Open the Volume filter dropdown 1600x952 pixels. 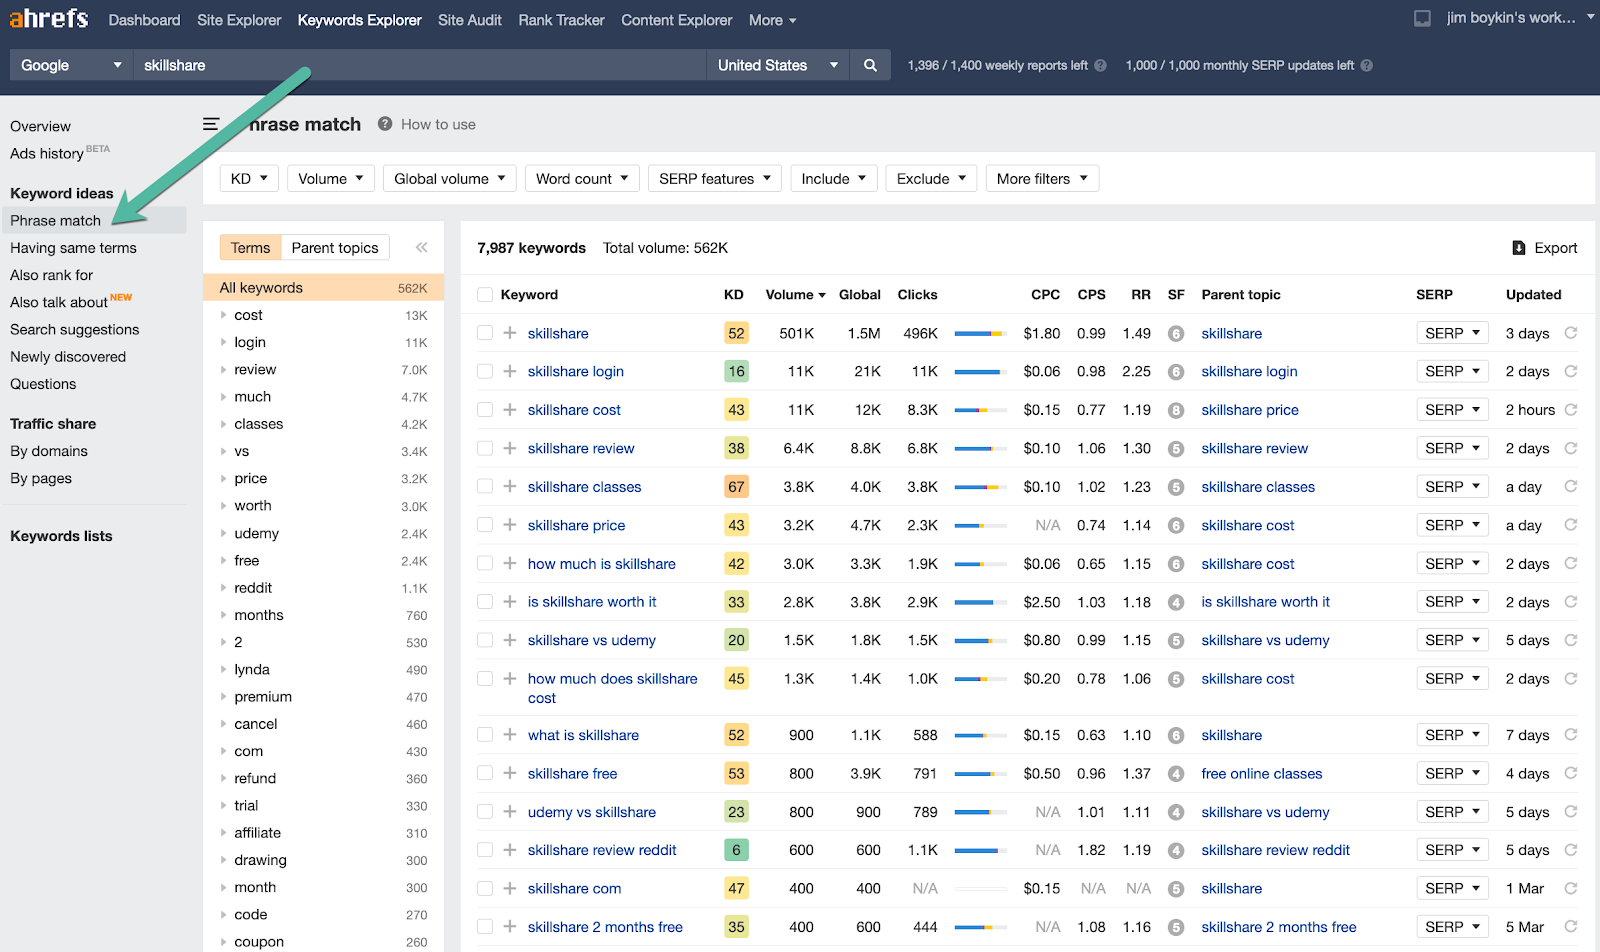[x=331, y=179]
